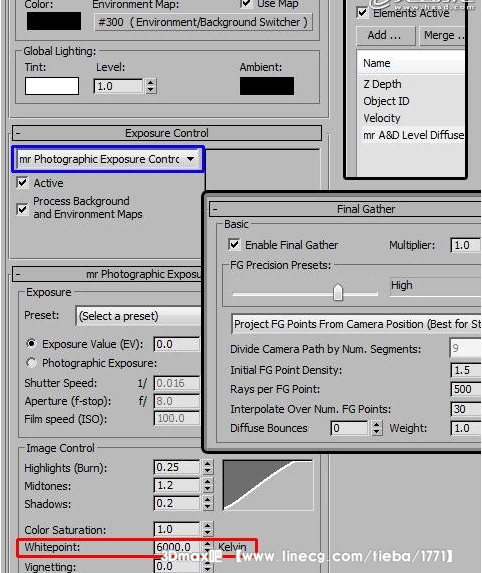
Task: Click the Name column header
Action: 411,63
